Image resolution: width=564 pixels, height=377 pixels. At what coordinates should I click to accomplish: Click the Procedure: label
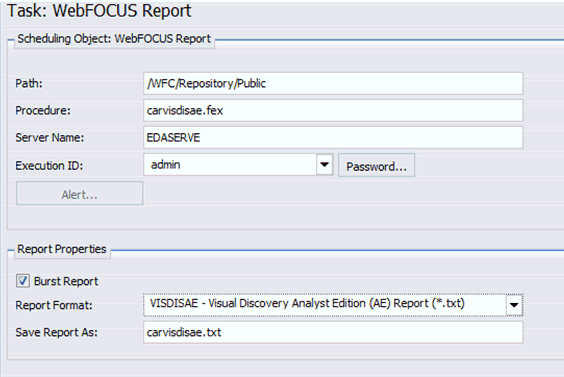(43, 110)
